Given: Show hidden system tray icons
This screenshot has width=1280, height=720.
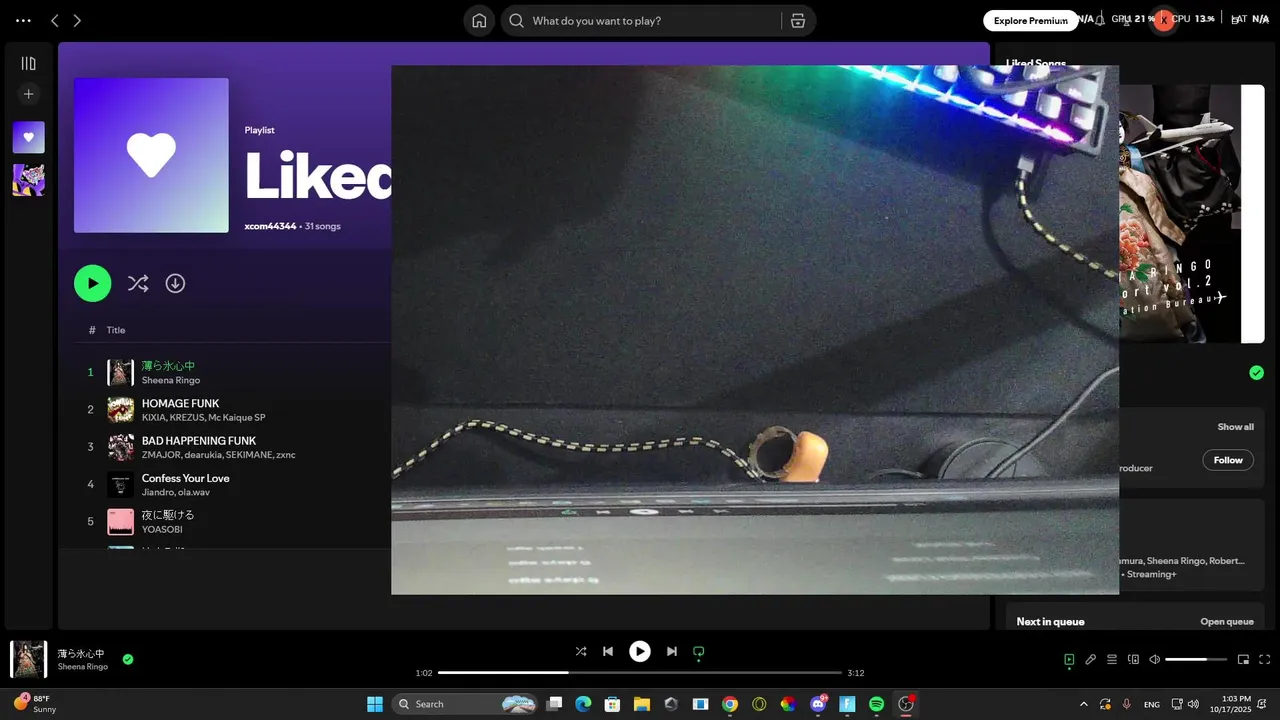Looking at the screenshot, I should [x=1084, y=704].
